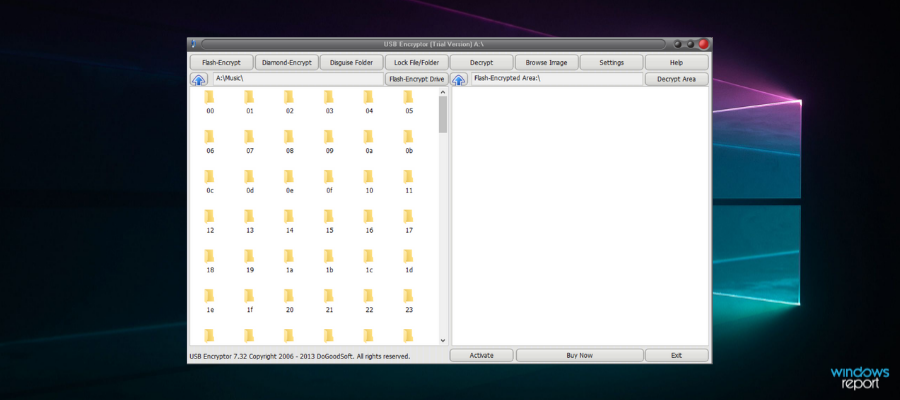Click the Decrypt toolbar button
The image size is (900, 400).
tap(482, 63)
